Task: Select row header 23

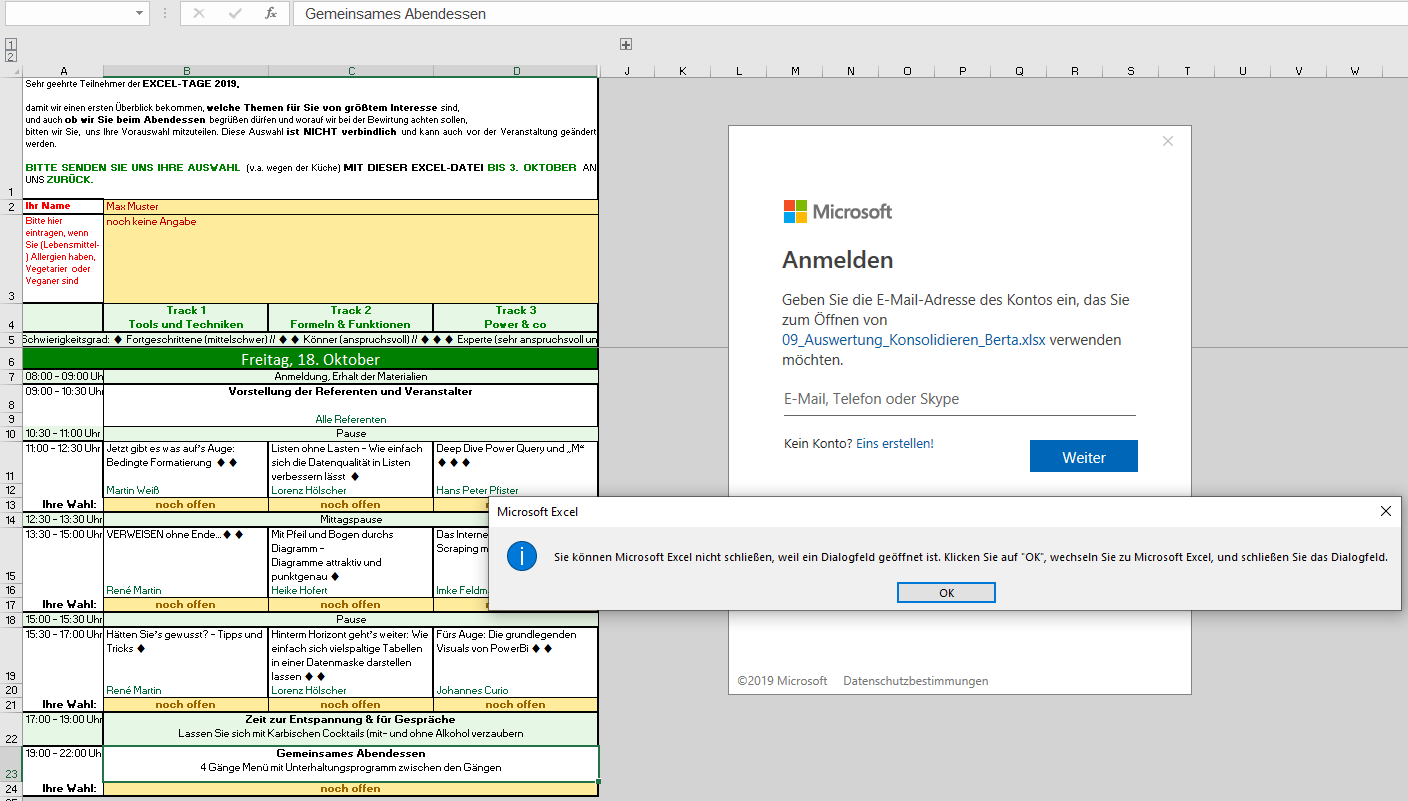Action: click(11, 764)
